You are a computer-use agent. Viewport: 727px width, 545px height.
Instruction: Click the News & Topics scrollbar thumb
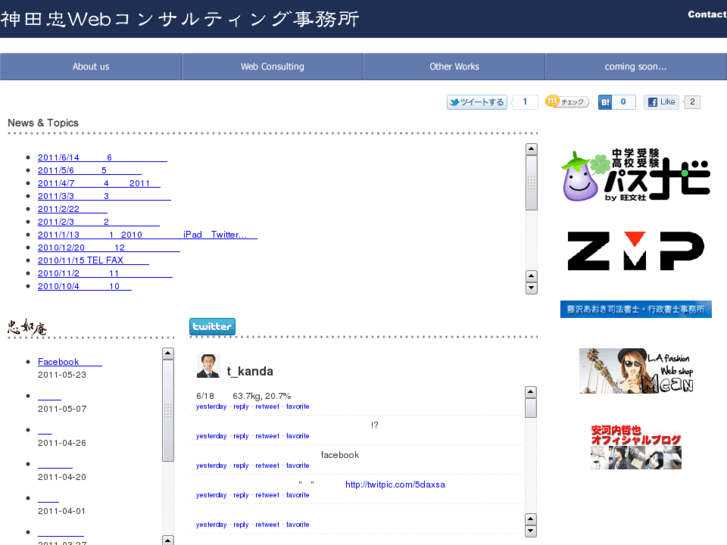point(531,183)
